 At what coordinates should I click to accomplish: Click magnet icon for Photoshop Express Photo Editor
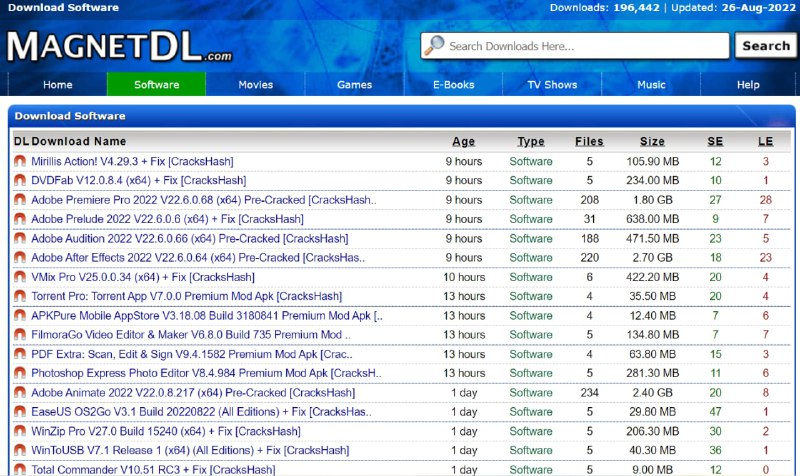point(20,373)
